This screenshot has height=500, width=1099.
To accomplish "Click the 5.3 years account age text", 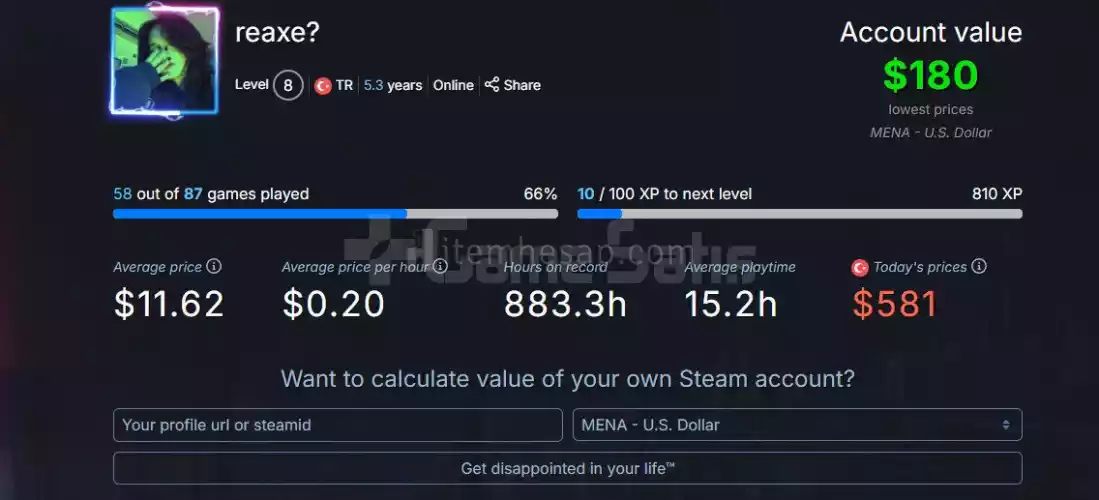I will click(x=393, y=85).
